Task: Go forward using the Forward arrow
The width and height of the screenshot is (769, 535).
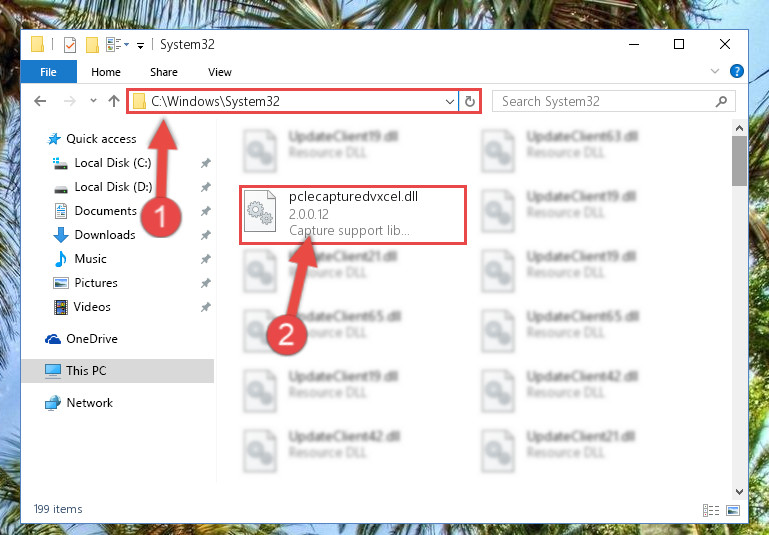Action: 70,101
